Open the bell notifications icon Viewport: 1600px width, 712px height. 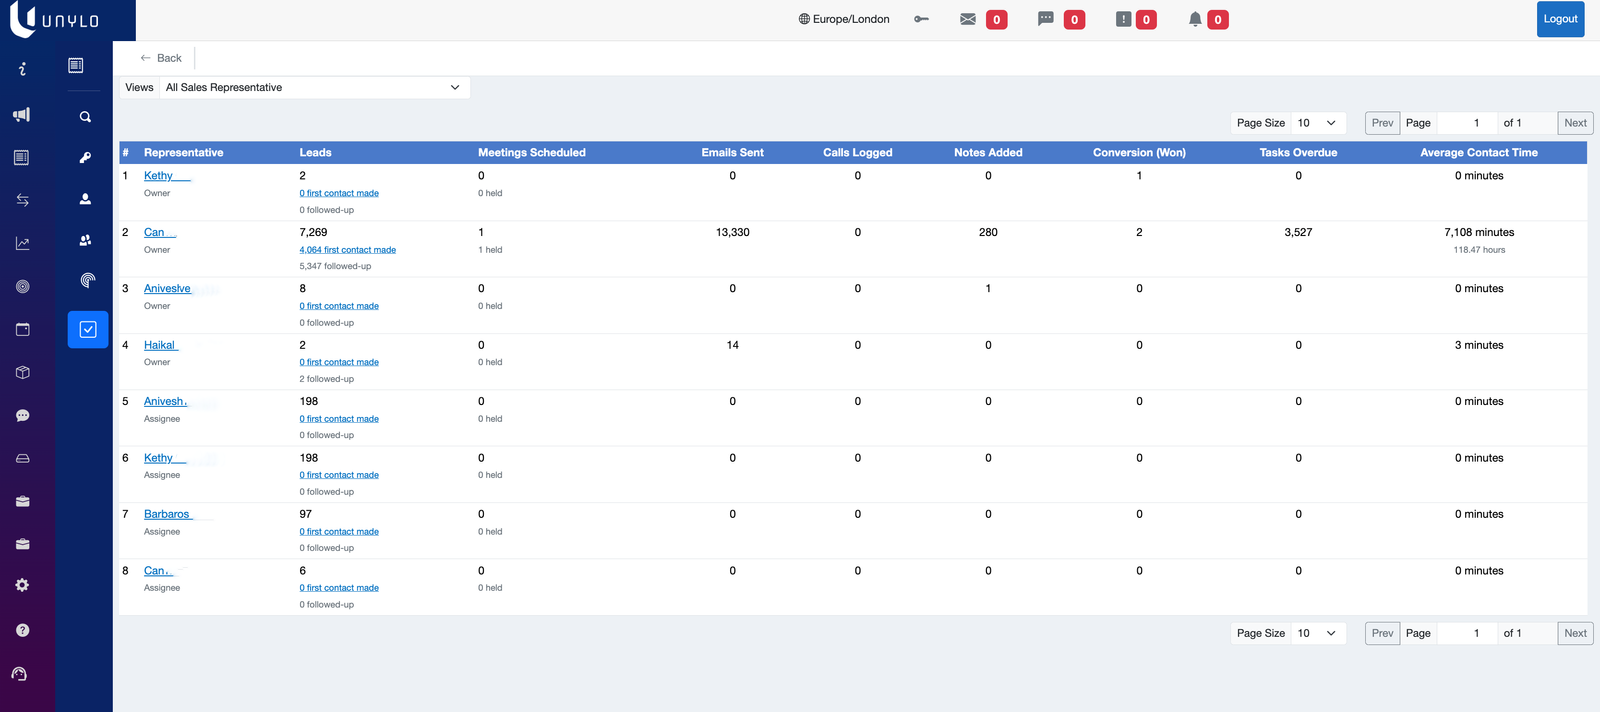(x=1195, y=19)
